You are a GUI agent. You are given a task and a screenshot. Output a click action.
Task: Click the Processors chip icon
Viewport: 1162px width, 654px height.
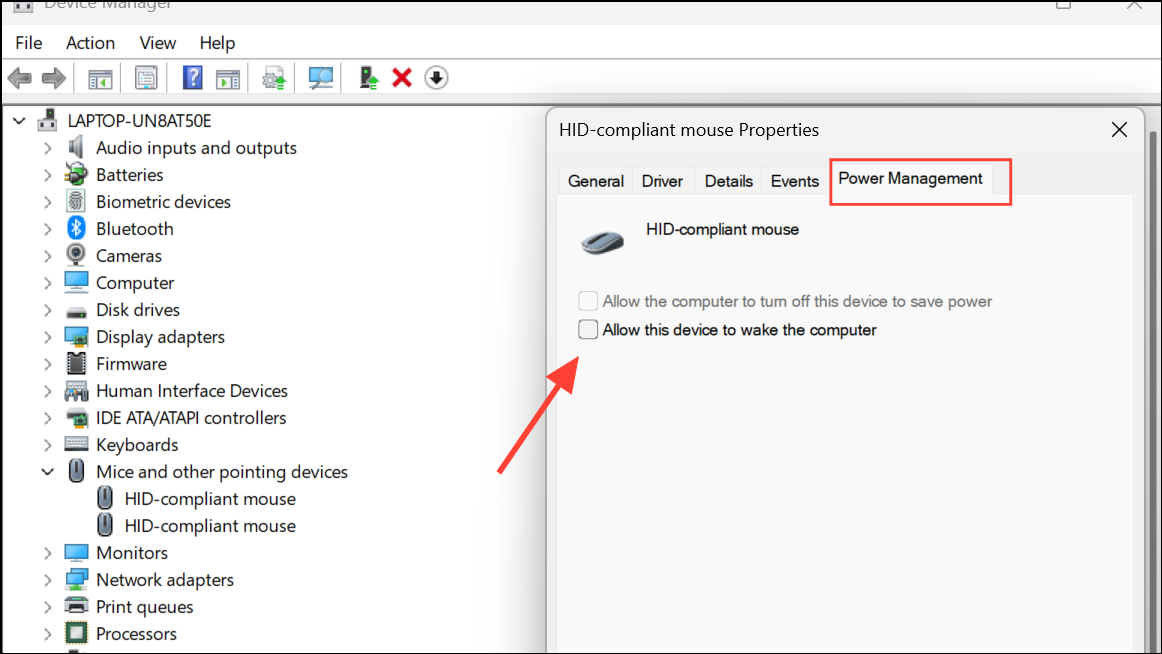click(x=76, y=633)
